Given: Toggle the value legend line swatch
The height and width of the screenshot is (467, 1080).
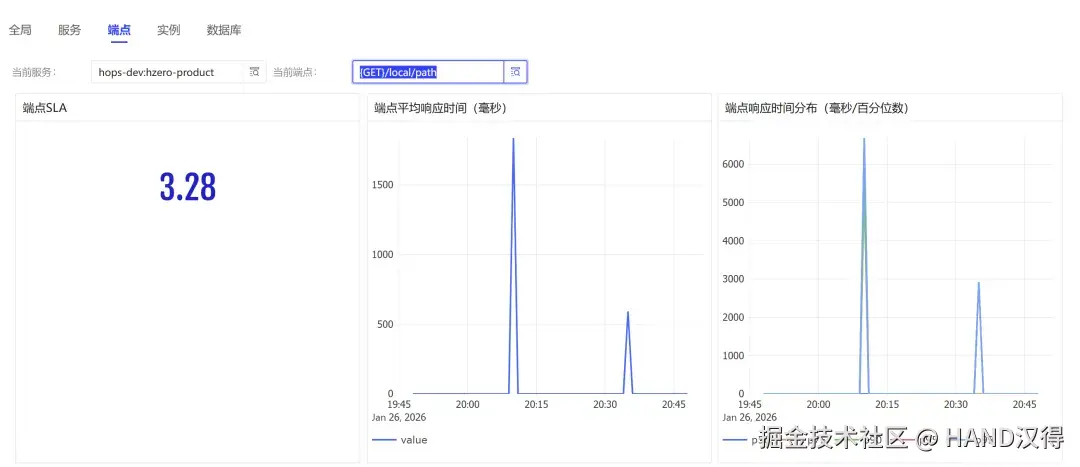Looking at the screenshot, I should [x=384, y=439].
